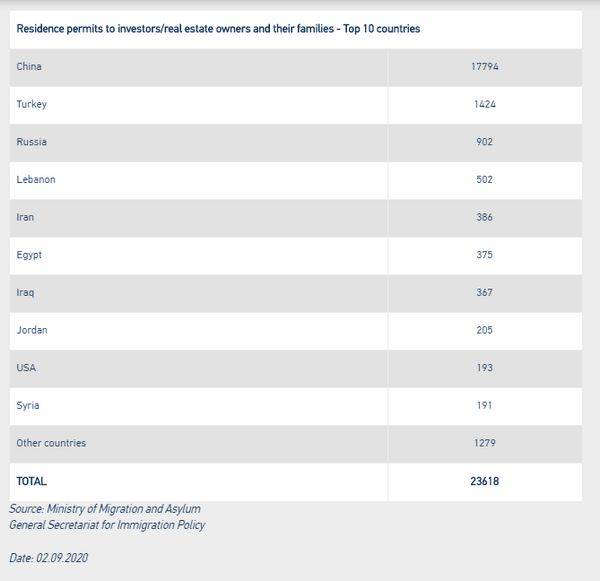Viewport: 600px width, 581px height.
Task: Select the Russia row label
Action: click(31, 142)
